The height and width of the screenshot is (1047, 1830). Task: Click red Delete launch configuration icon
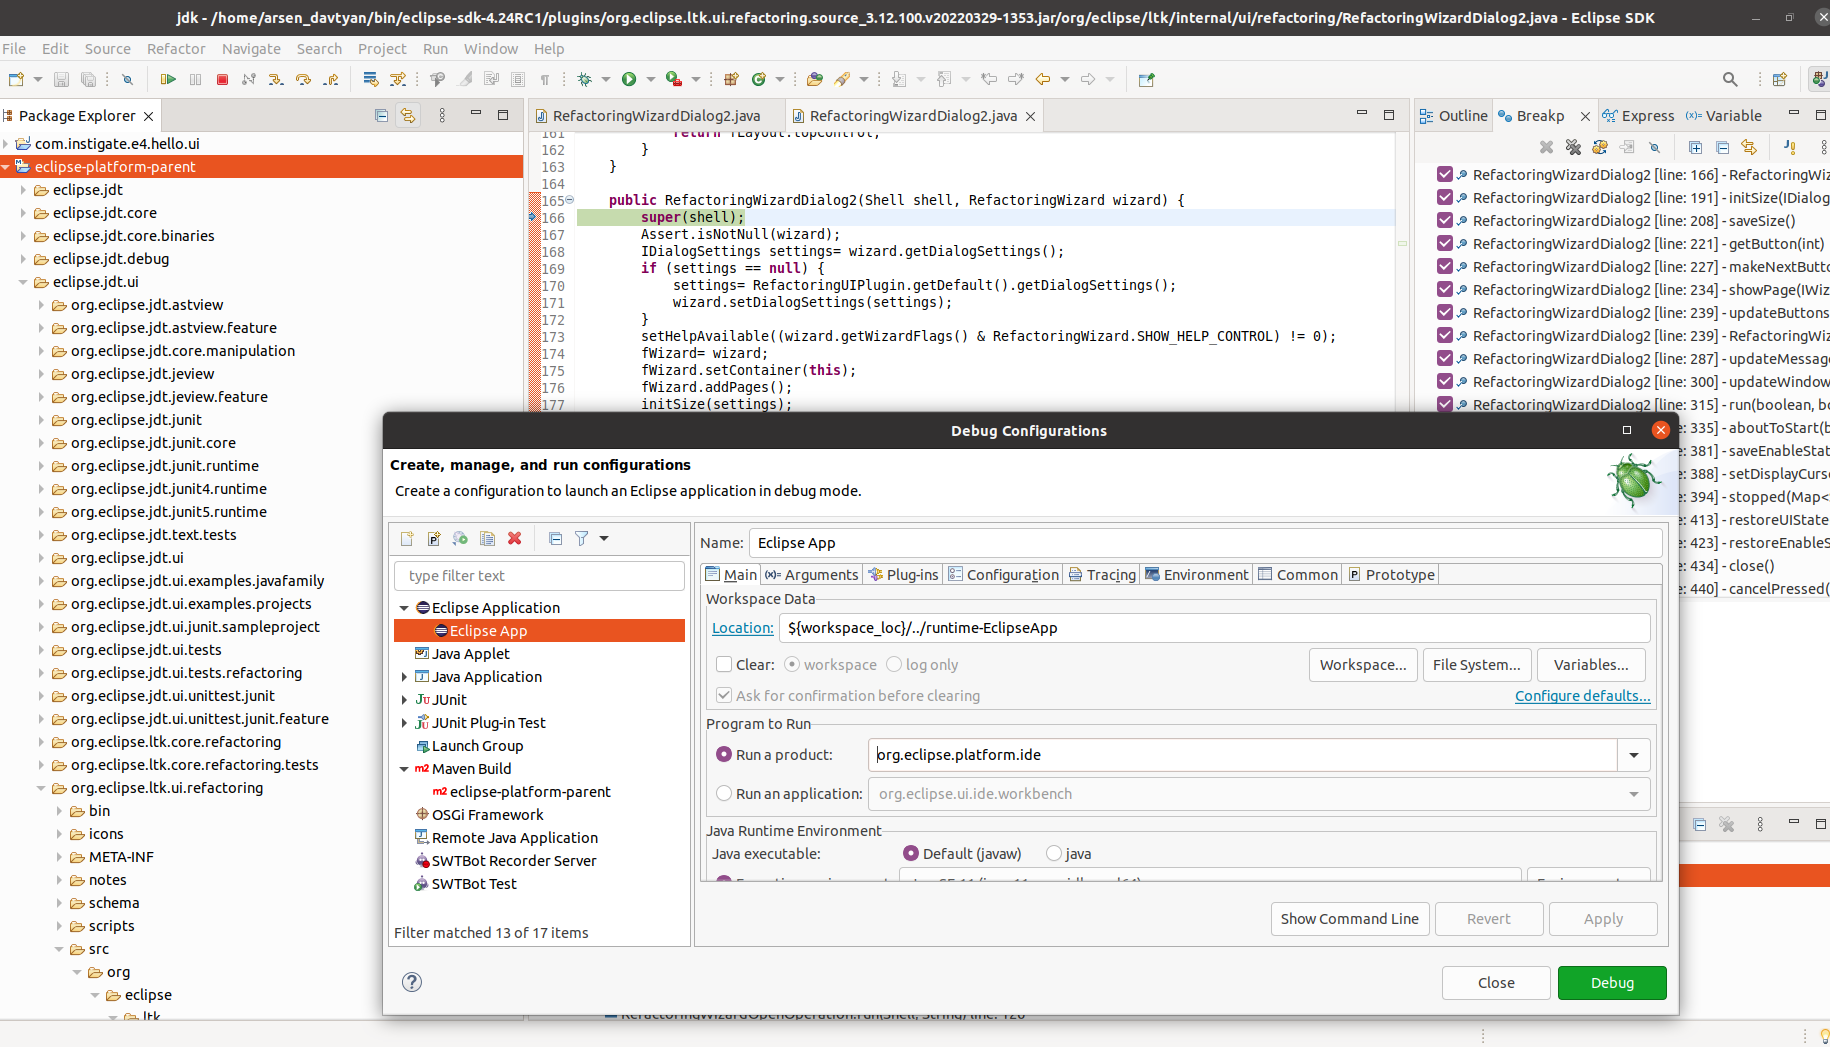(x=515, y=539)
